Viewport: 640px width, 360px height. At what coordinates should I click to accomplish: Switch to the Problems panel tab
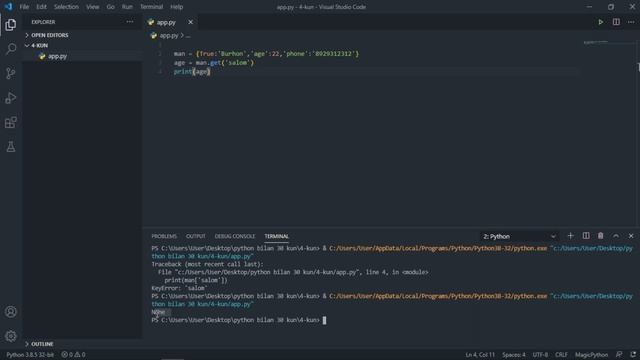point(164,236)
